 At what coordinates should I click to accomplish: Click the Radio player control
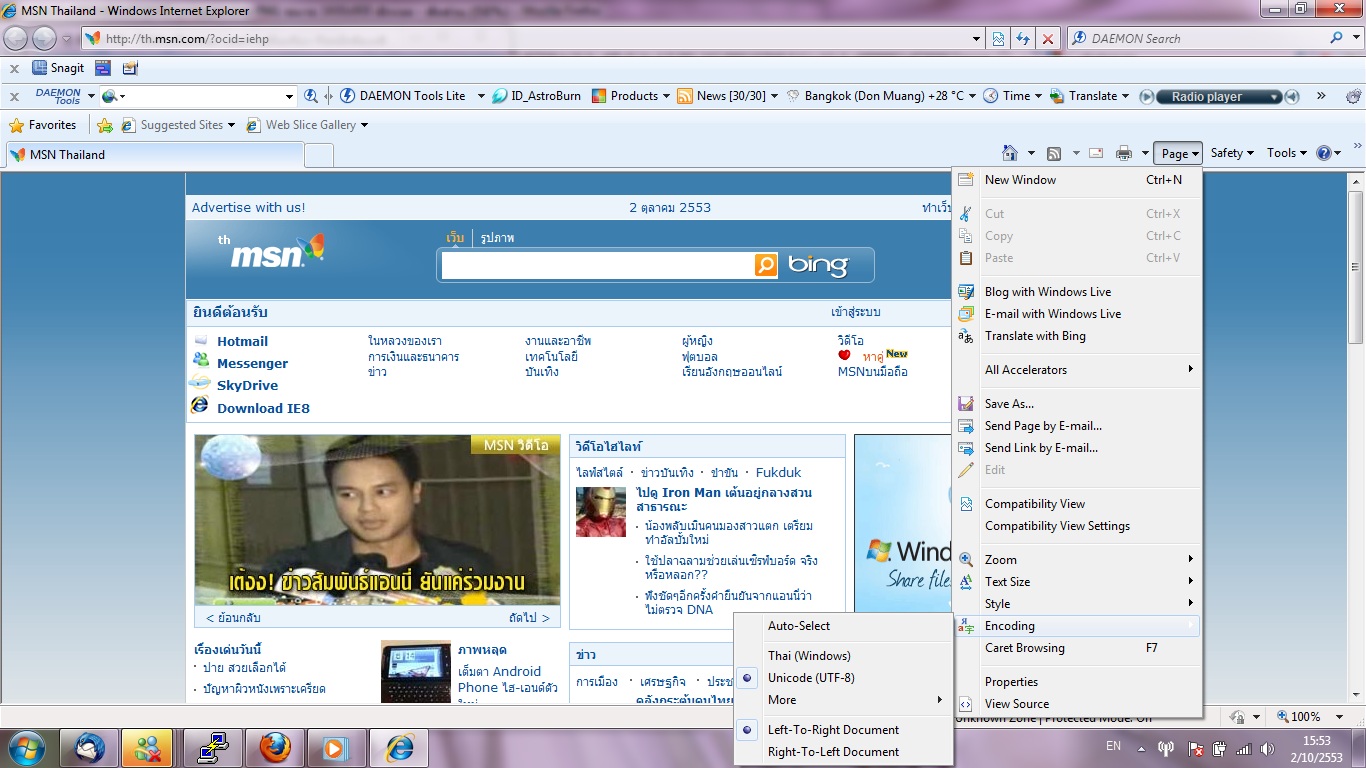coord(1219,97)
